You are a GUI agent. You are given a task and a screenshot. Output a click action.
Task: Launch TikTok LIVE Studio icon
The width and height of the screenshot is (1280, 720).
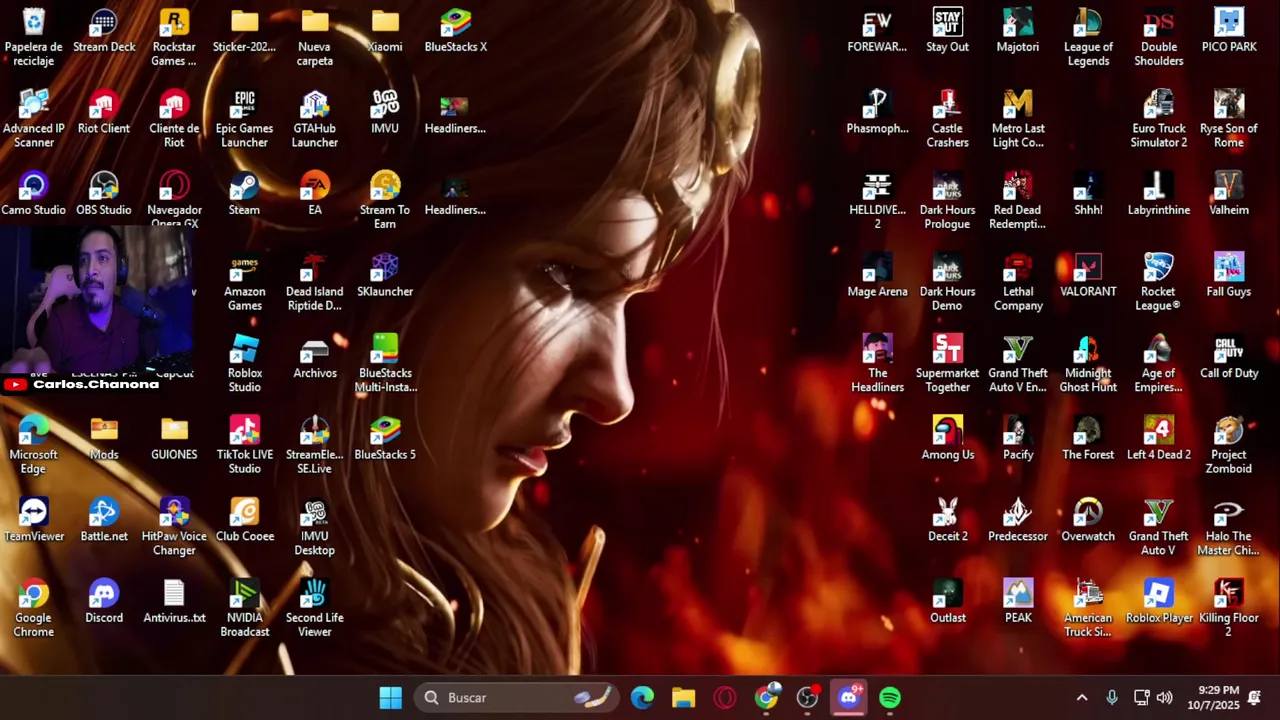[244, 446]
